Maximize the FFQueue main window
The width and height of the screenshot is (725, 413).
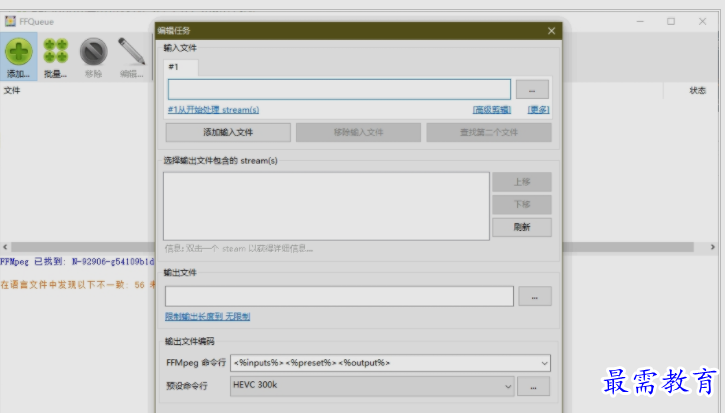click(x=671, y=21)
